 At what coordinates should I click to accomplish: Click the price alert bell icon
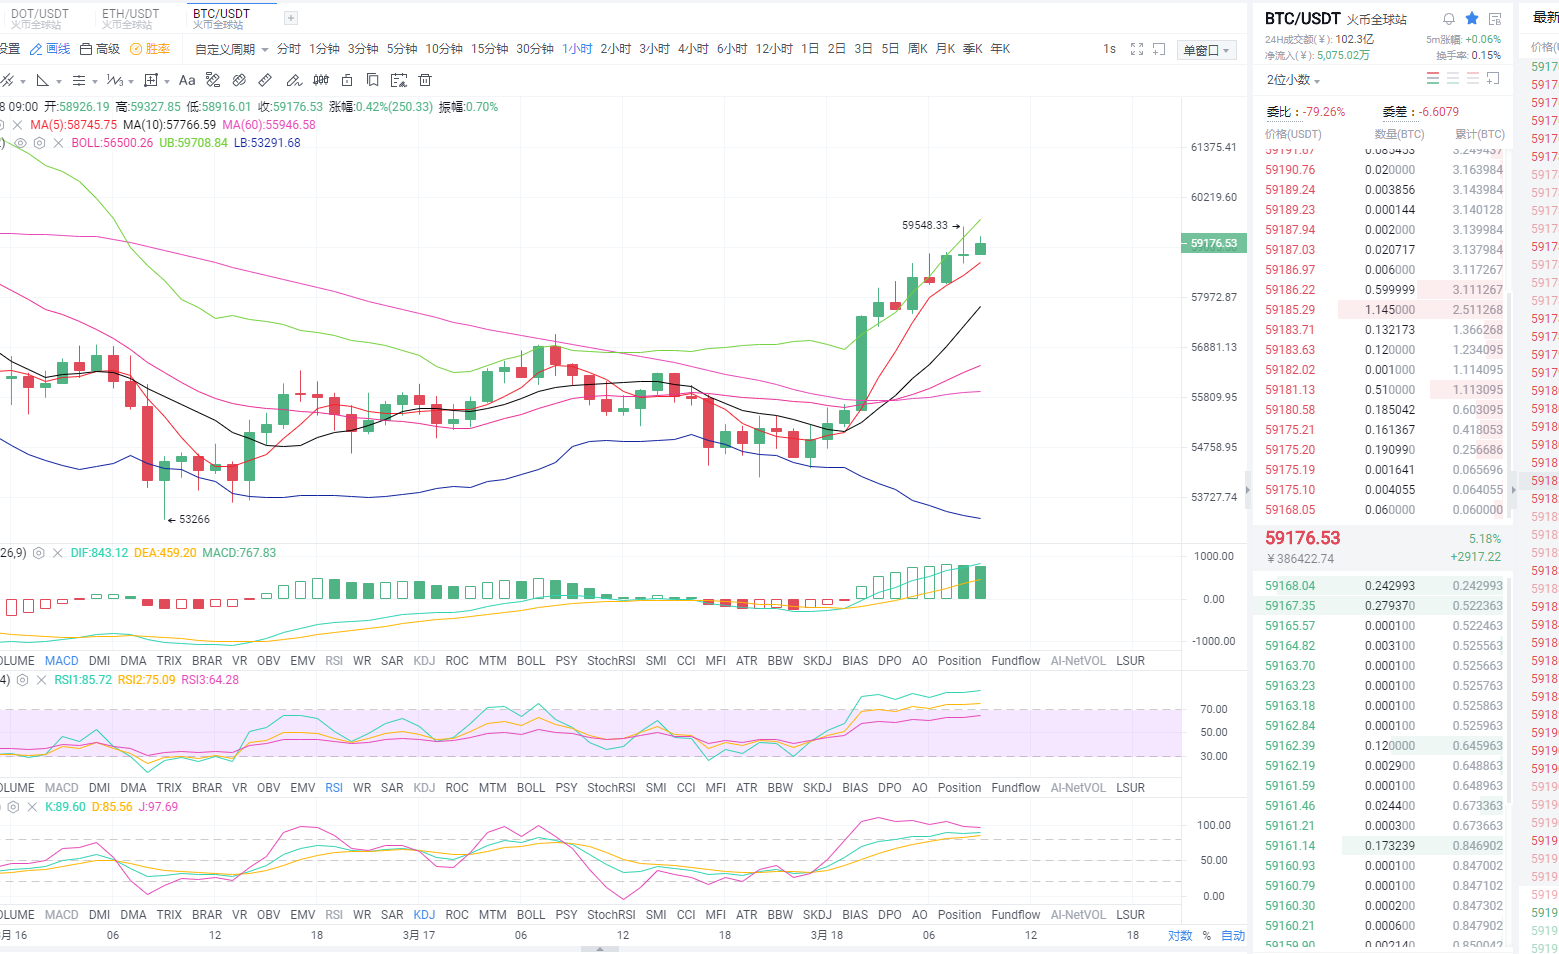1449,19
